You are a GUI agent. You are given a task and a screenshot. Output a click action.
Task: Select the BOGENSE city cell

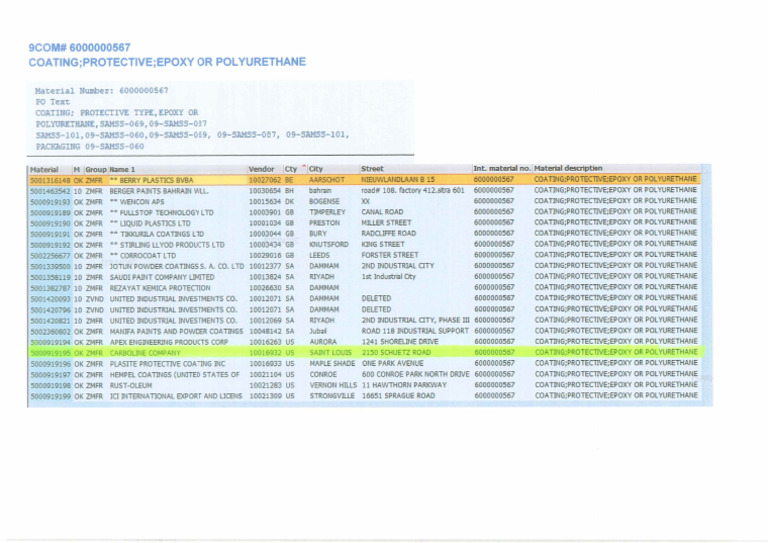pos(324,201)
